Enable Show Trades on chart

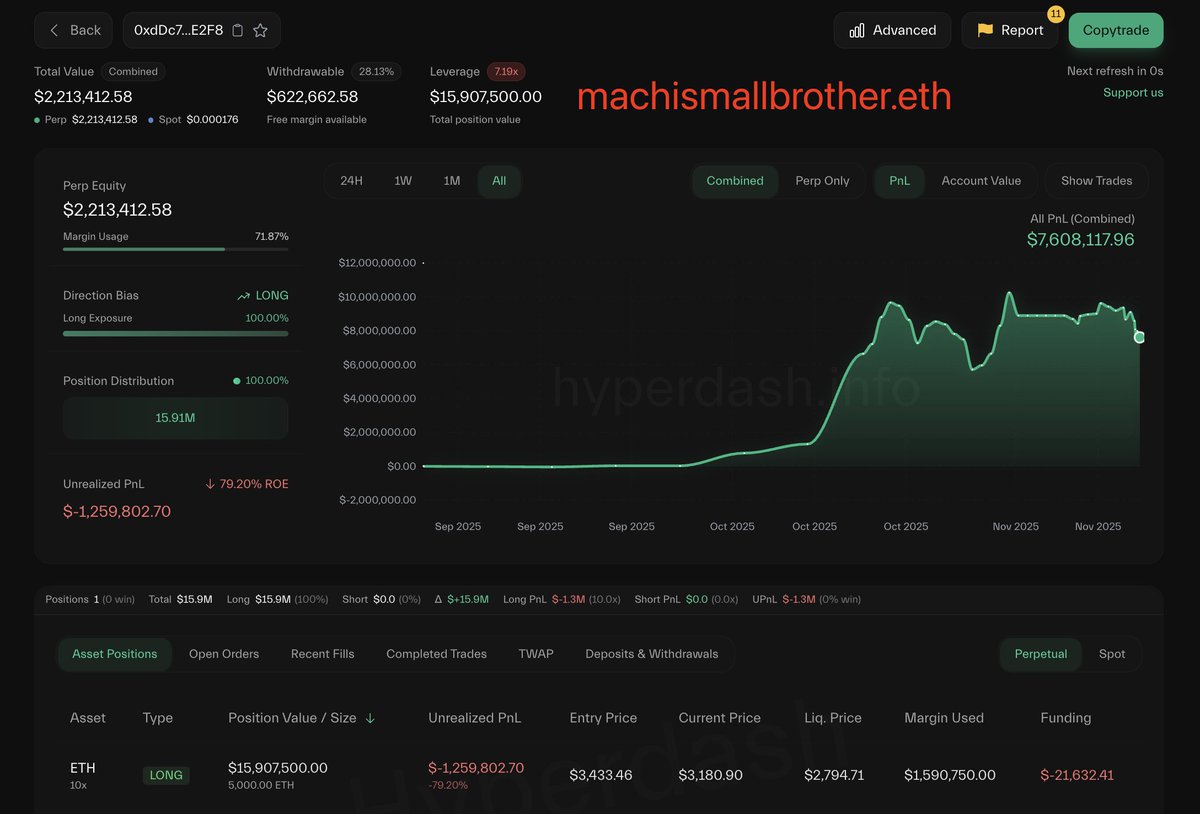pyautogui.click(x=1096, y=181)
